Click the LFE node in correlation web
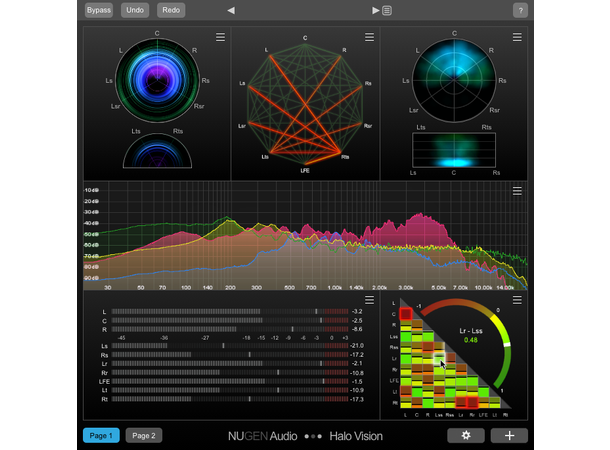 point(305,170)
